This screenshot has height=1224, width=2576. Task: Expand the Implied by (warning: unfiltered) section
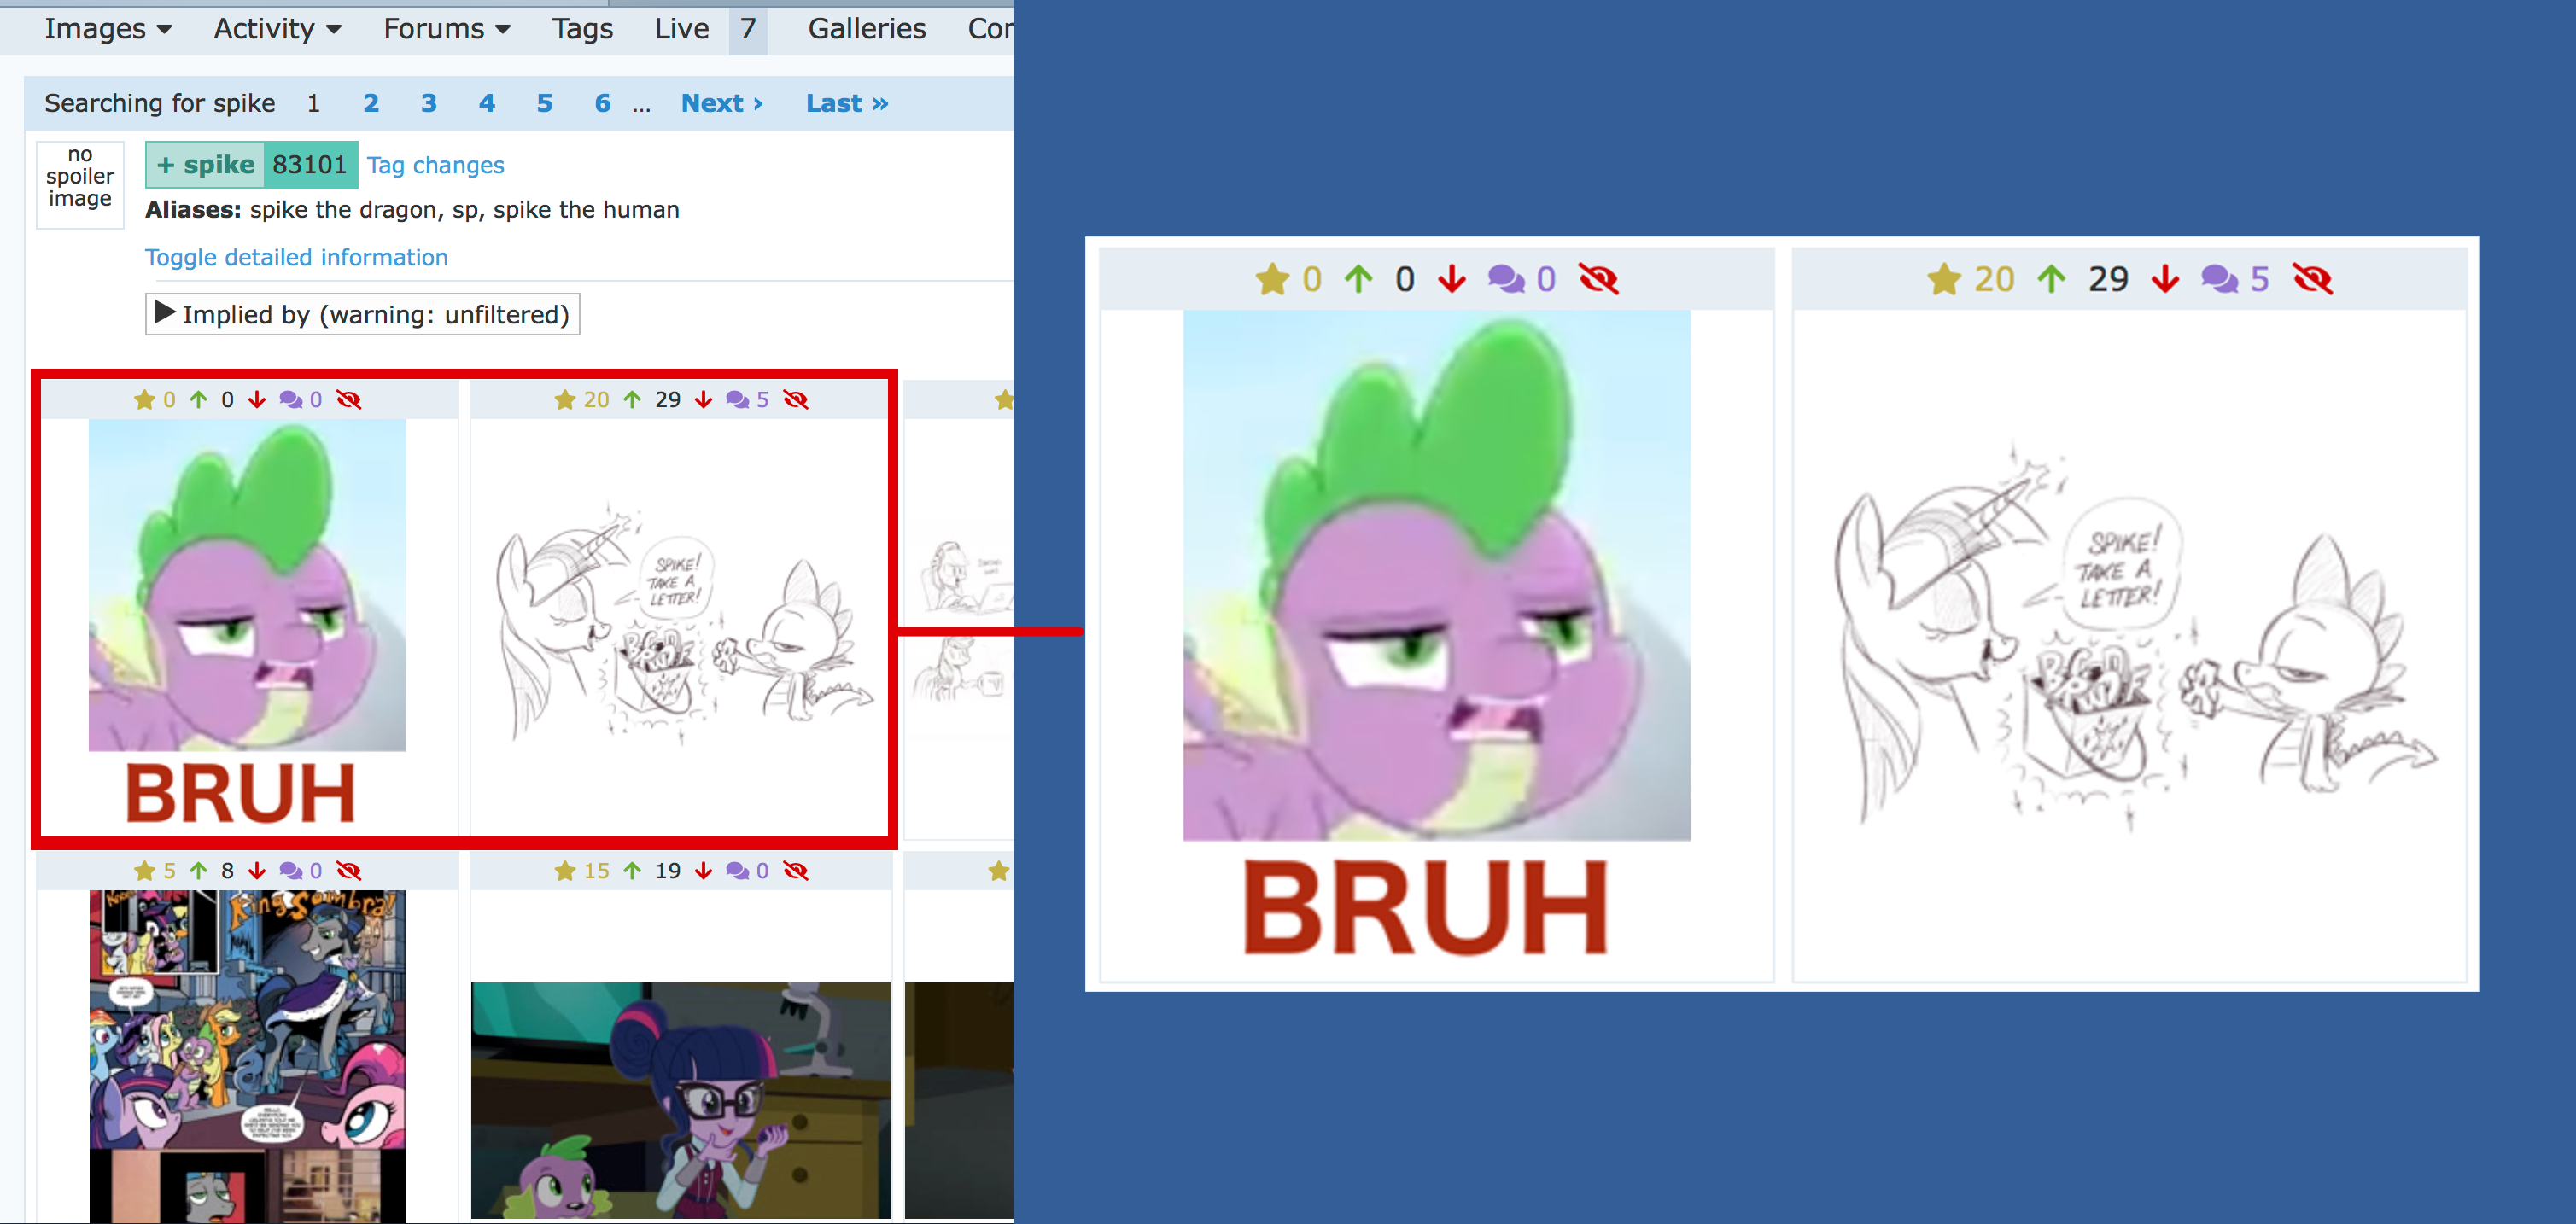click(x=362, y=315)
